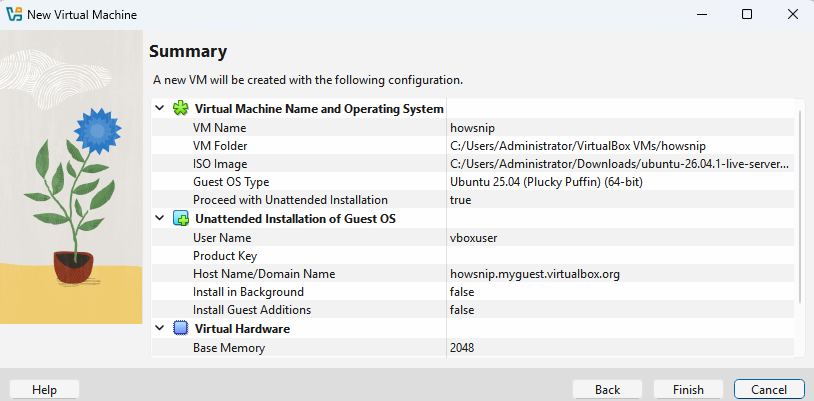Image resolution: width=814 pixels, height=401 pixels.
Task: Select Proceed with Unattended Installation row label
Action: [290, 200]
